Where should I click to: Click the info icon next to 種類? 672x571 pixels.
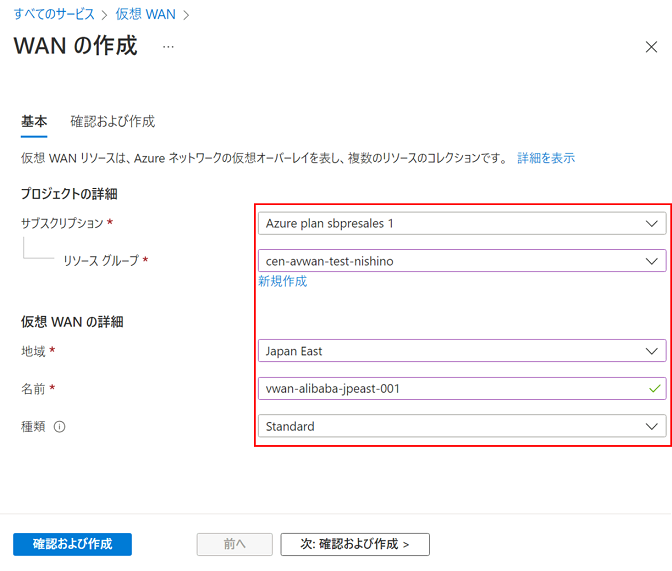pyautogui.click(x=60, y=427)
